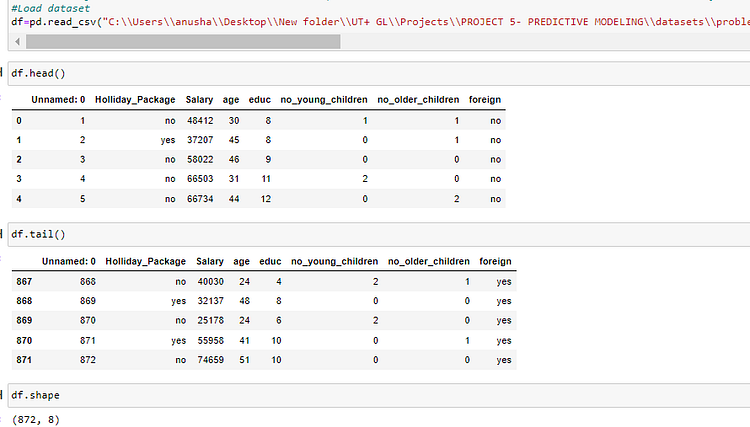Click into the df.head() code cell
The image size is (750, 427).
pyautogui.click(x=379, y=73)
